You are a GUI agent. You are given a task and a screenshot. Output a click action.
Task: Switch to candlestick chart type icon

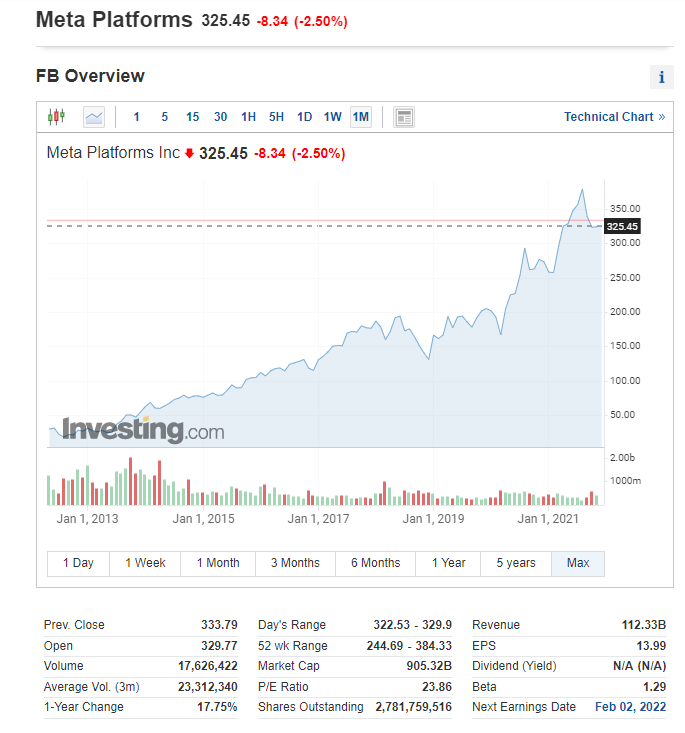tap(56, 116)
